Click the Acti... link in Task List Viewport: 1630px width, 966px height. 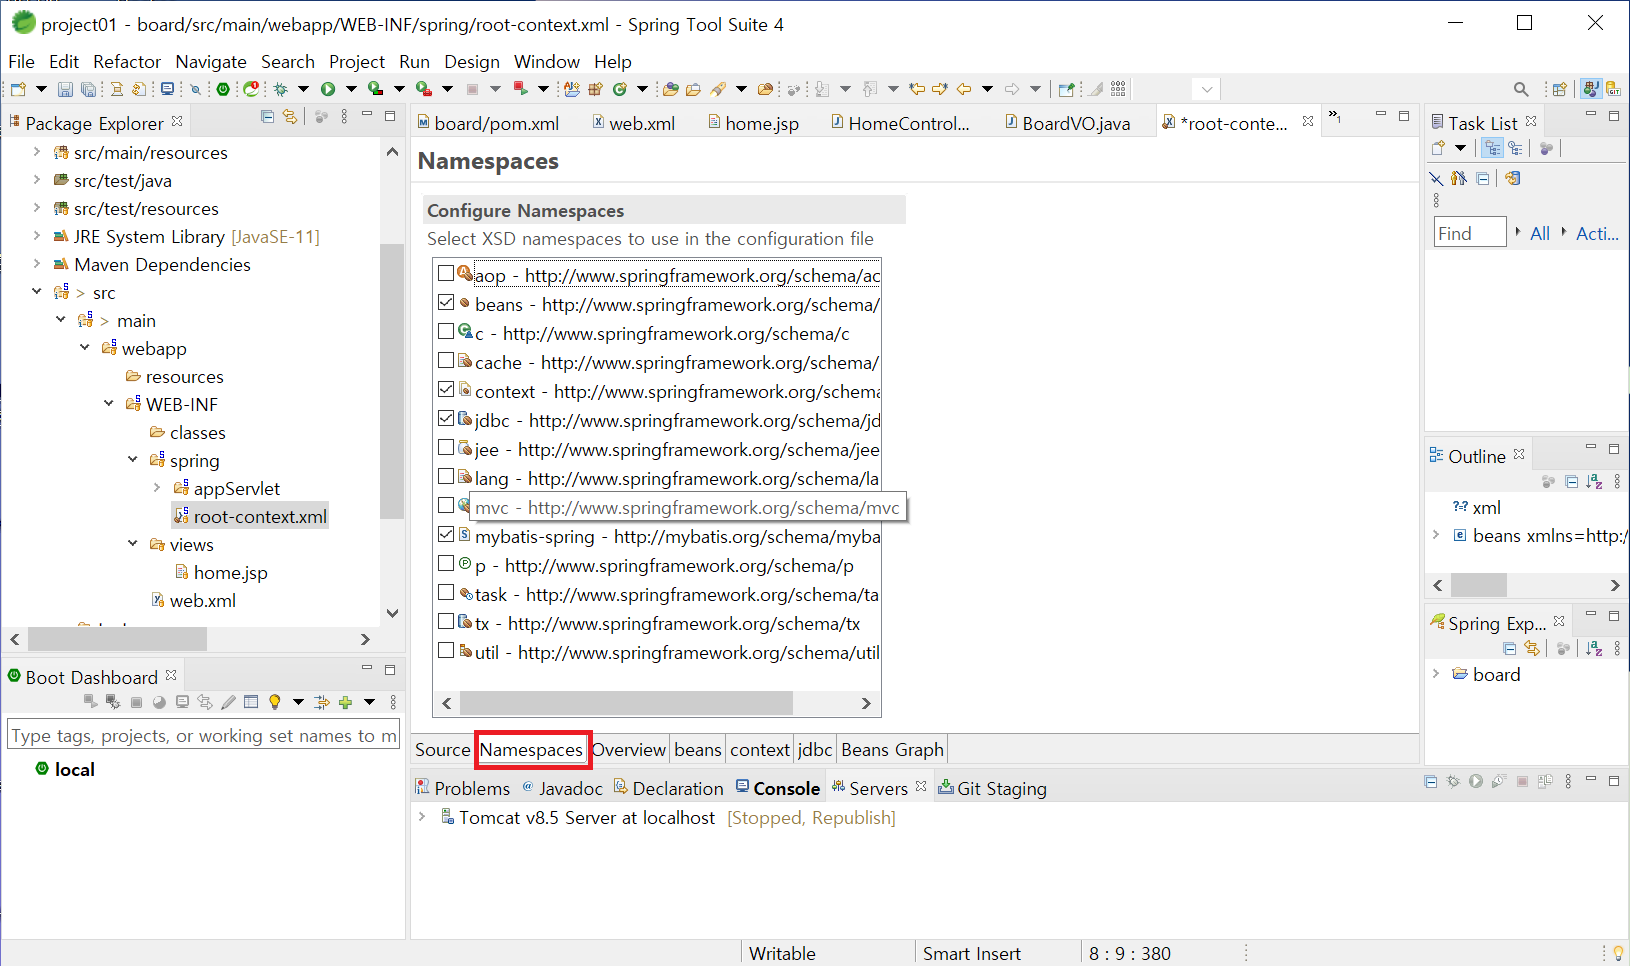pos(1597,233)
